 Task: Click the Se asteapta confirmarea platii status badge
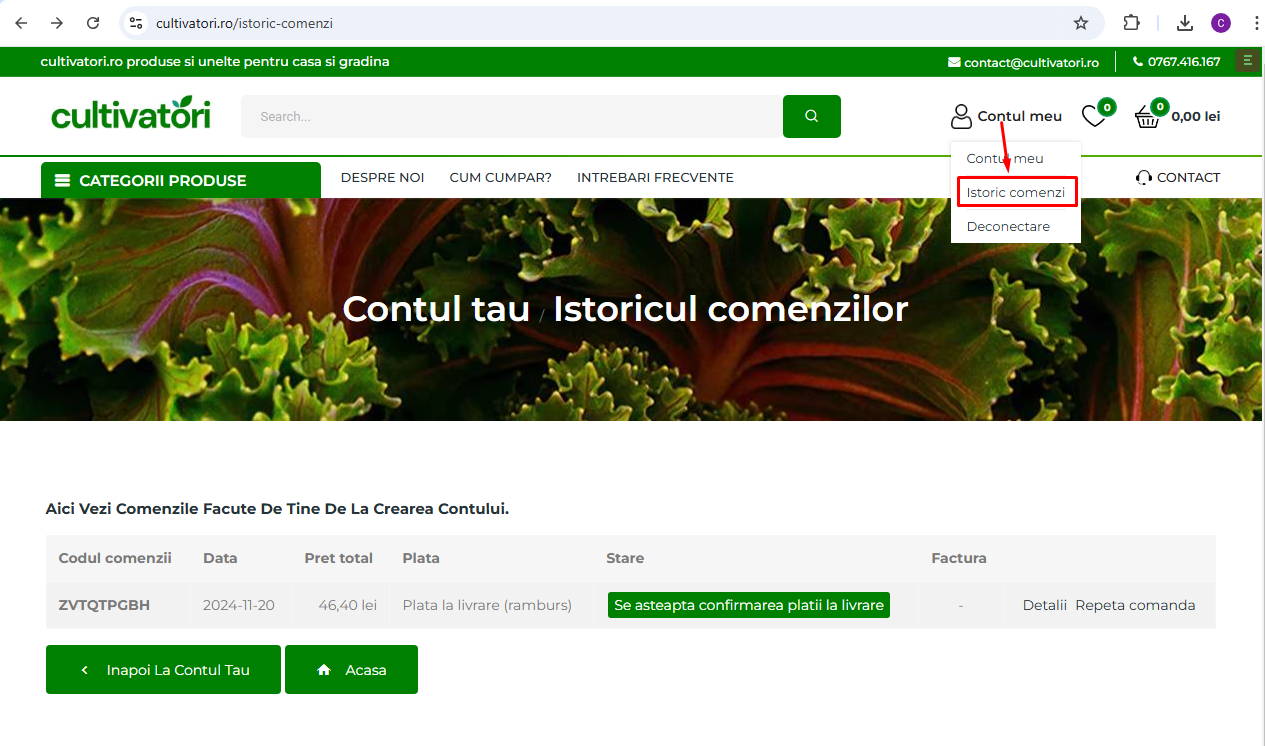[749, 605]
